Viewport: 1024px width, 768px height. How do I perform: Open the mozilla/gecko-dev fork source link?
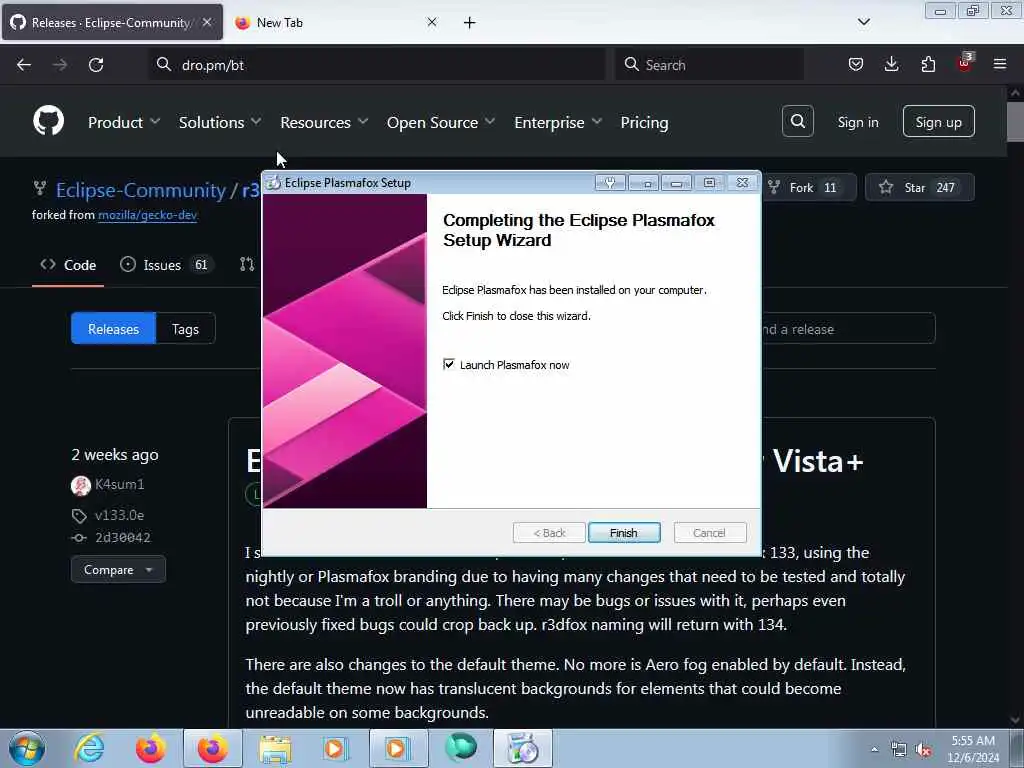tap(148, 215)
